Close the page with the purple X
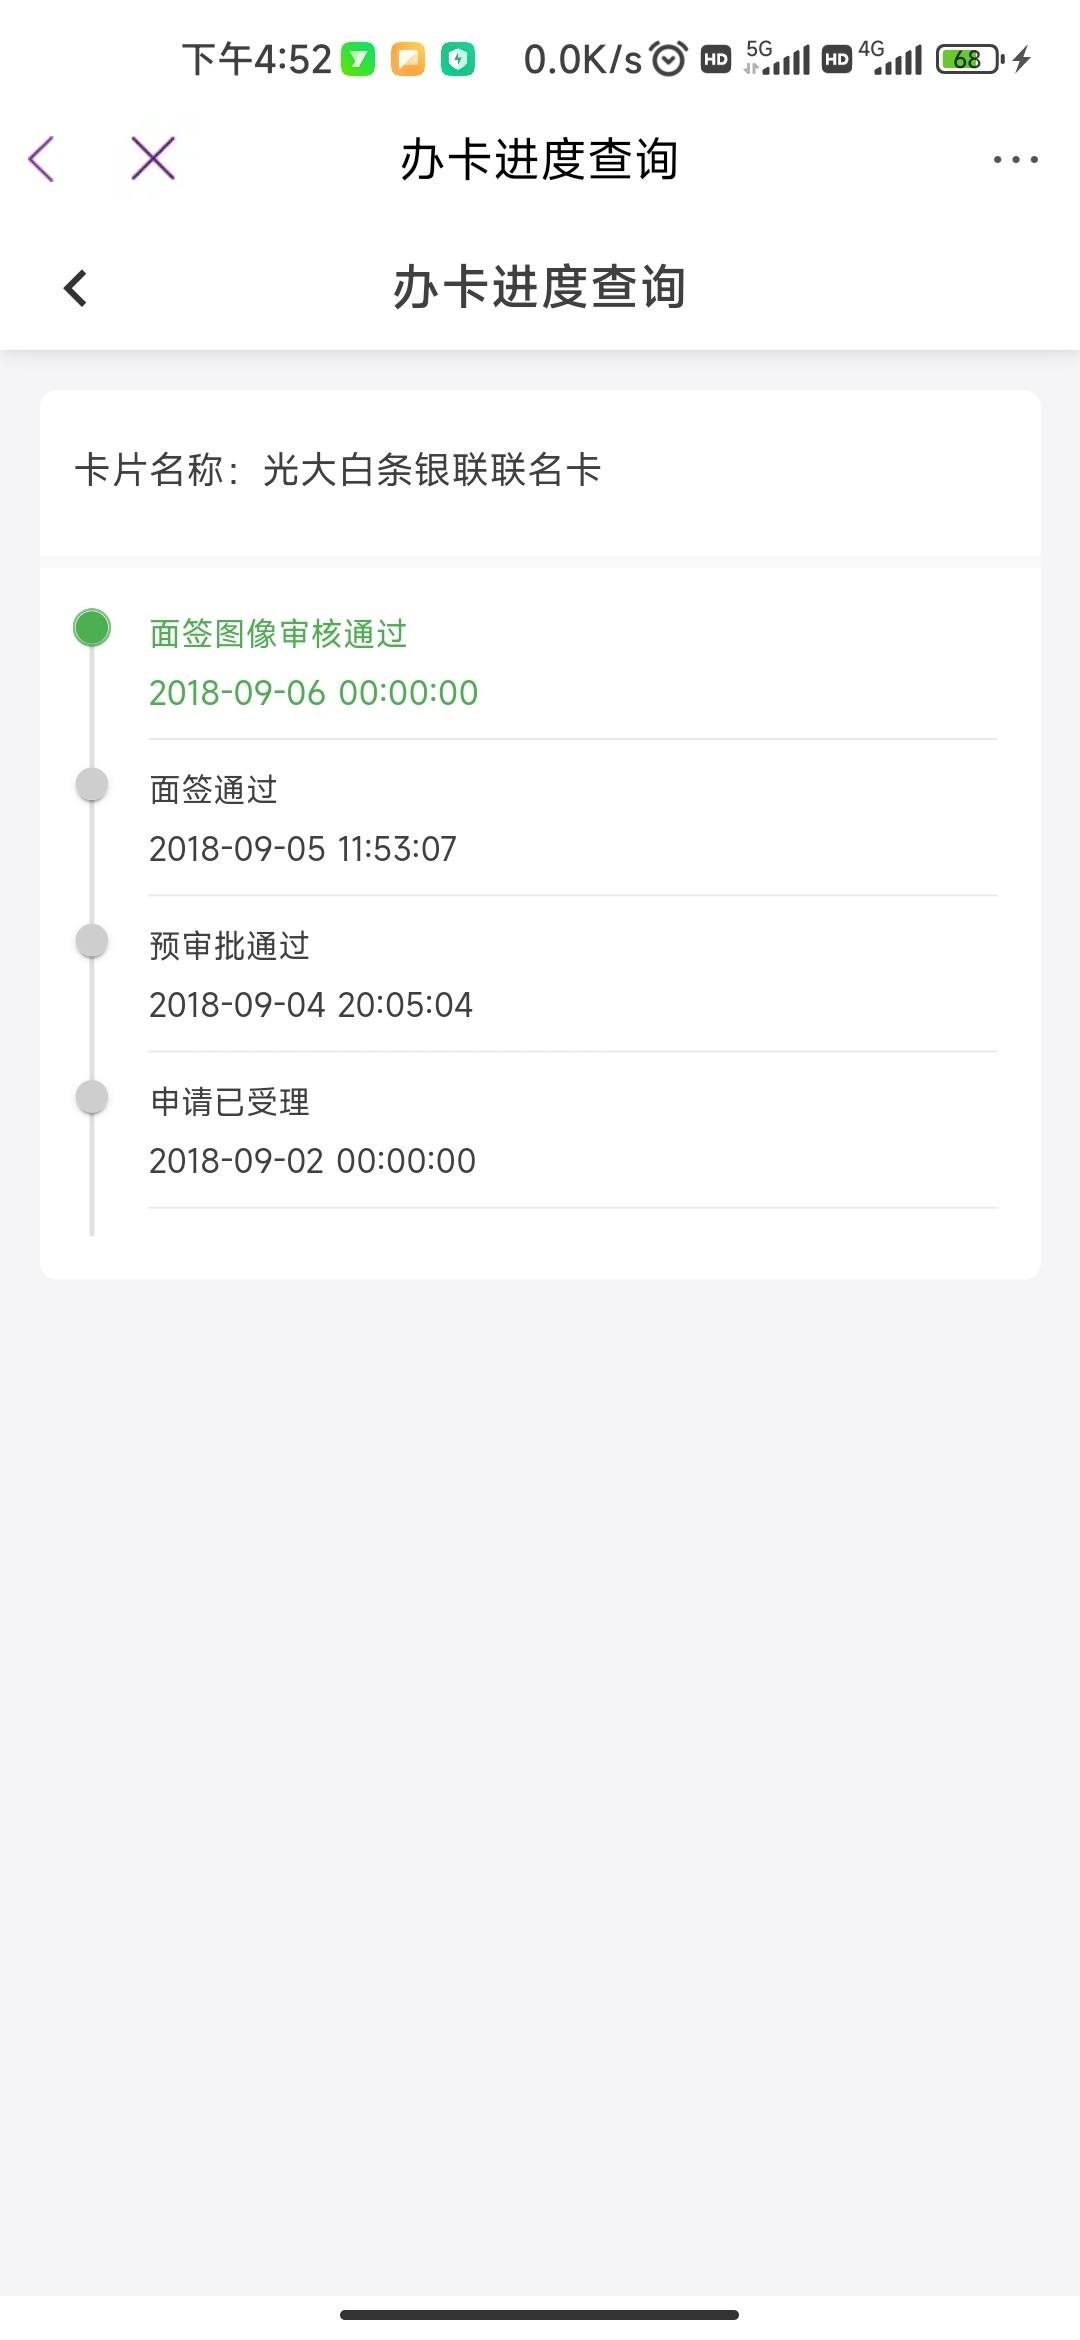This screenshot has height=2340, width=1080. tap(153, 159)
